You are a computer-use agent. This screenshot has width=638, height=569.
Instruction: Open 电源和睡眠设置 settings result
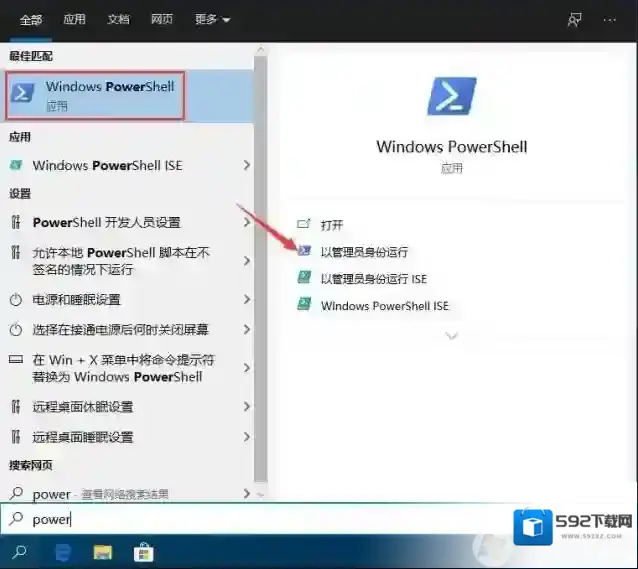(76, 300)
